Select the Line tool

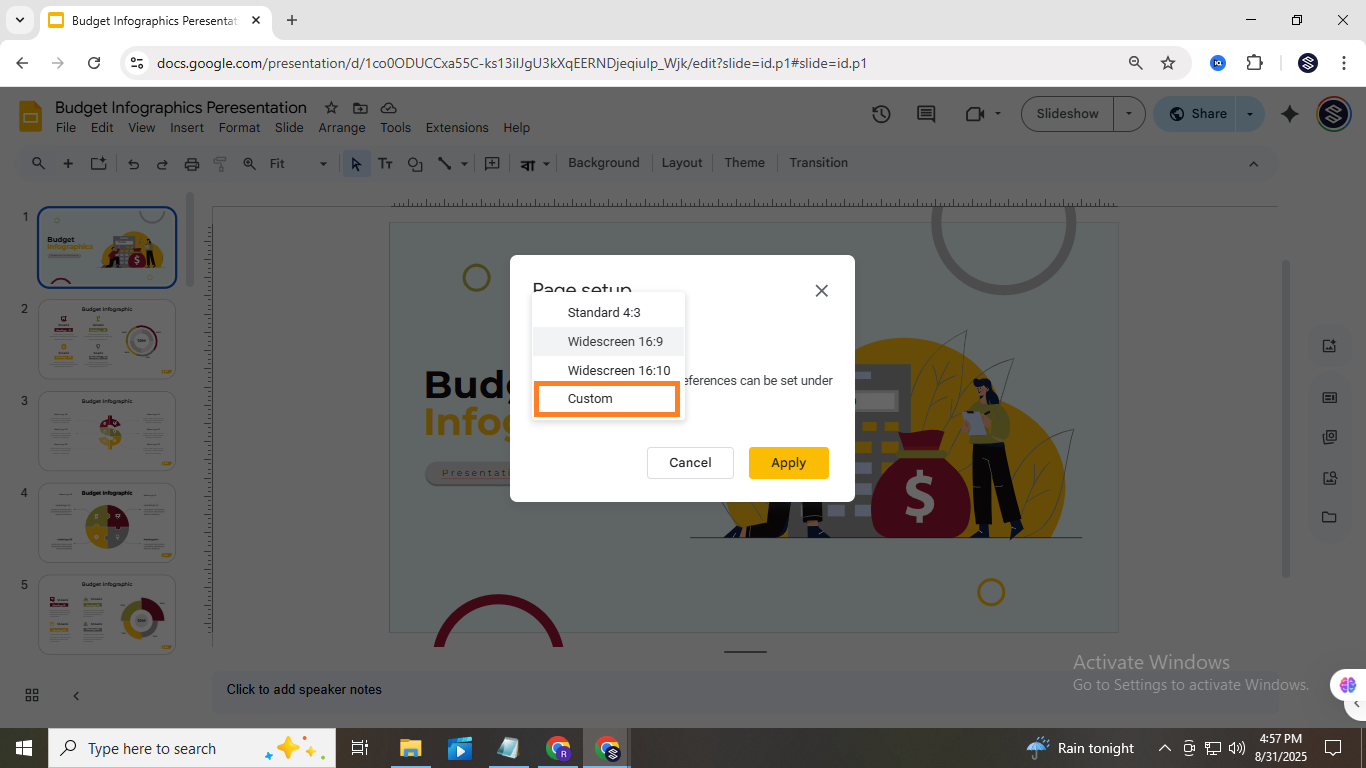coord(444,164)
